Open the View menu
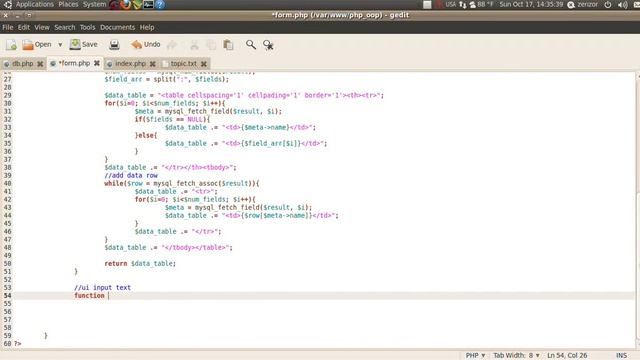 click(42, 27)
